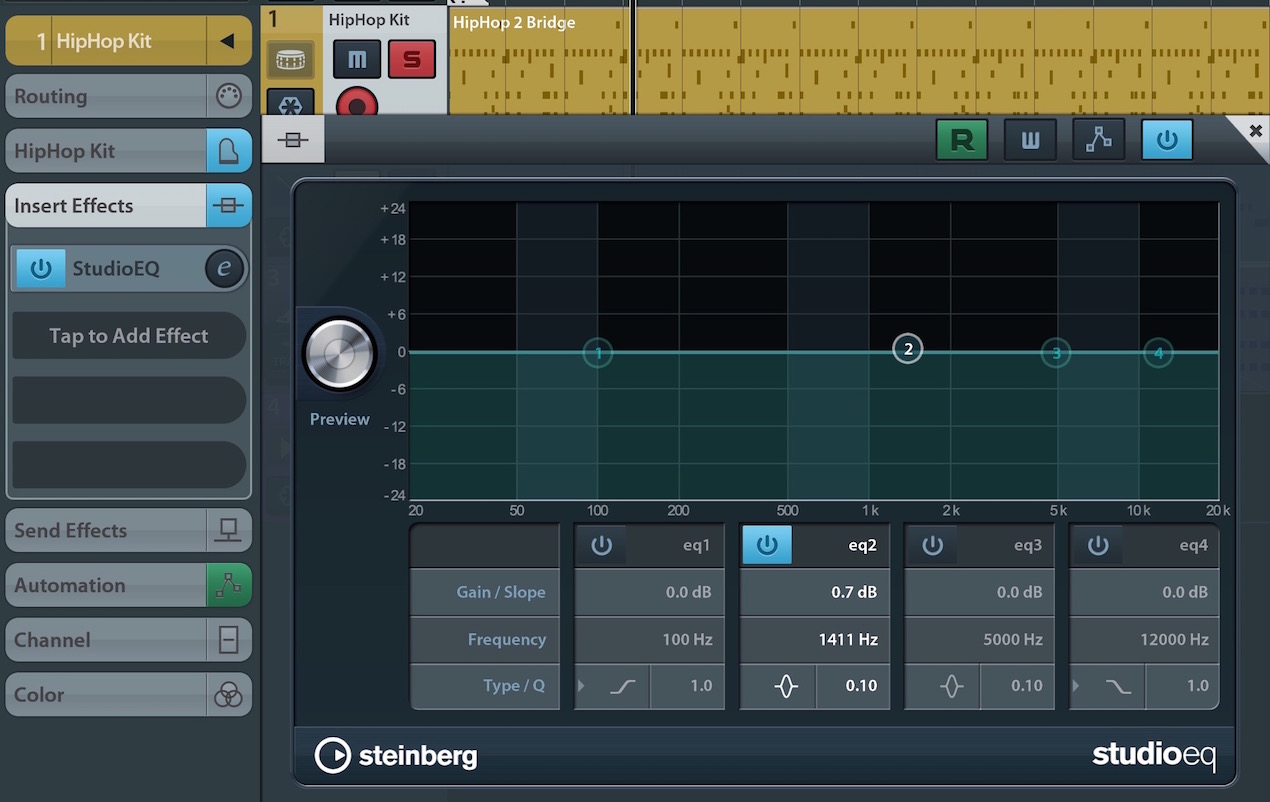Viewport: 1270px width, 802px height.
Task: Open the Automation section
Action: click(107, 585)
